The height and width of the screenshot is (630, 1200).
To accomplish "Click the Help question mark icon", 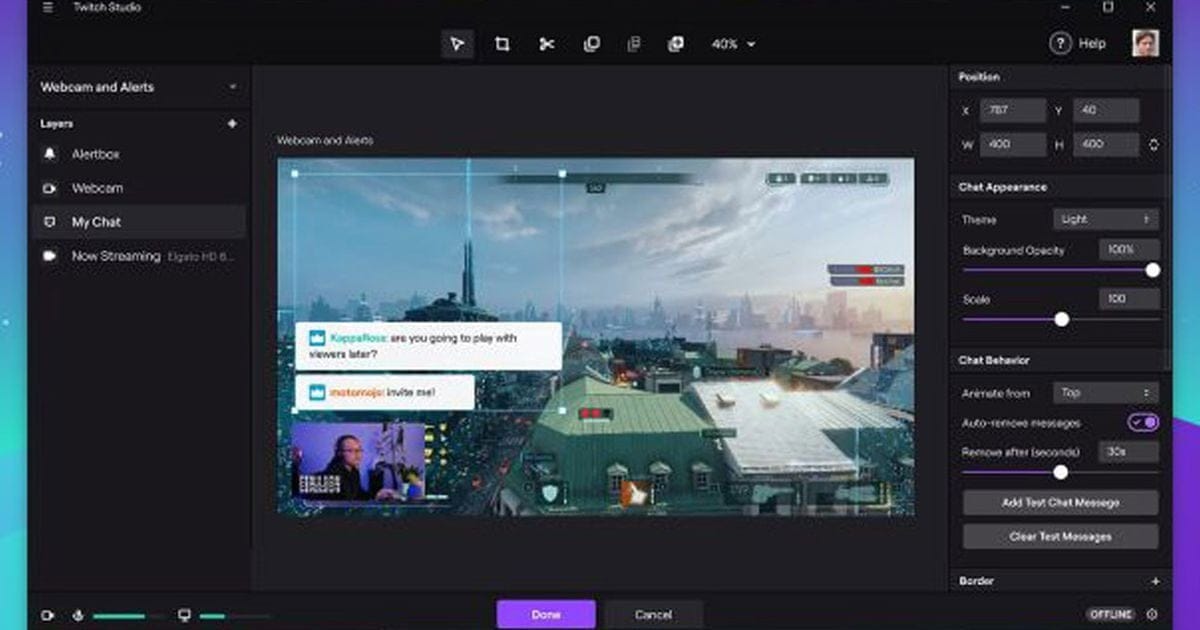I will pyautogui.click(x=1060, y=43).
